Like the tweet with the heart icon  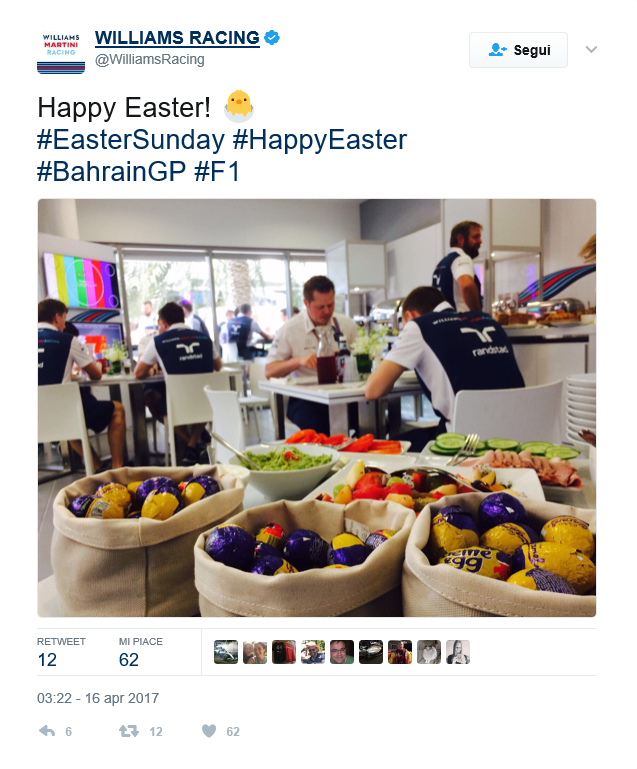click(x=209, y=731)
